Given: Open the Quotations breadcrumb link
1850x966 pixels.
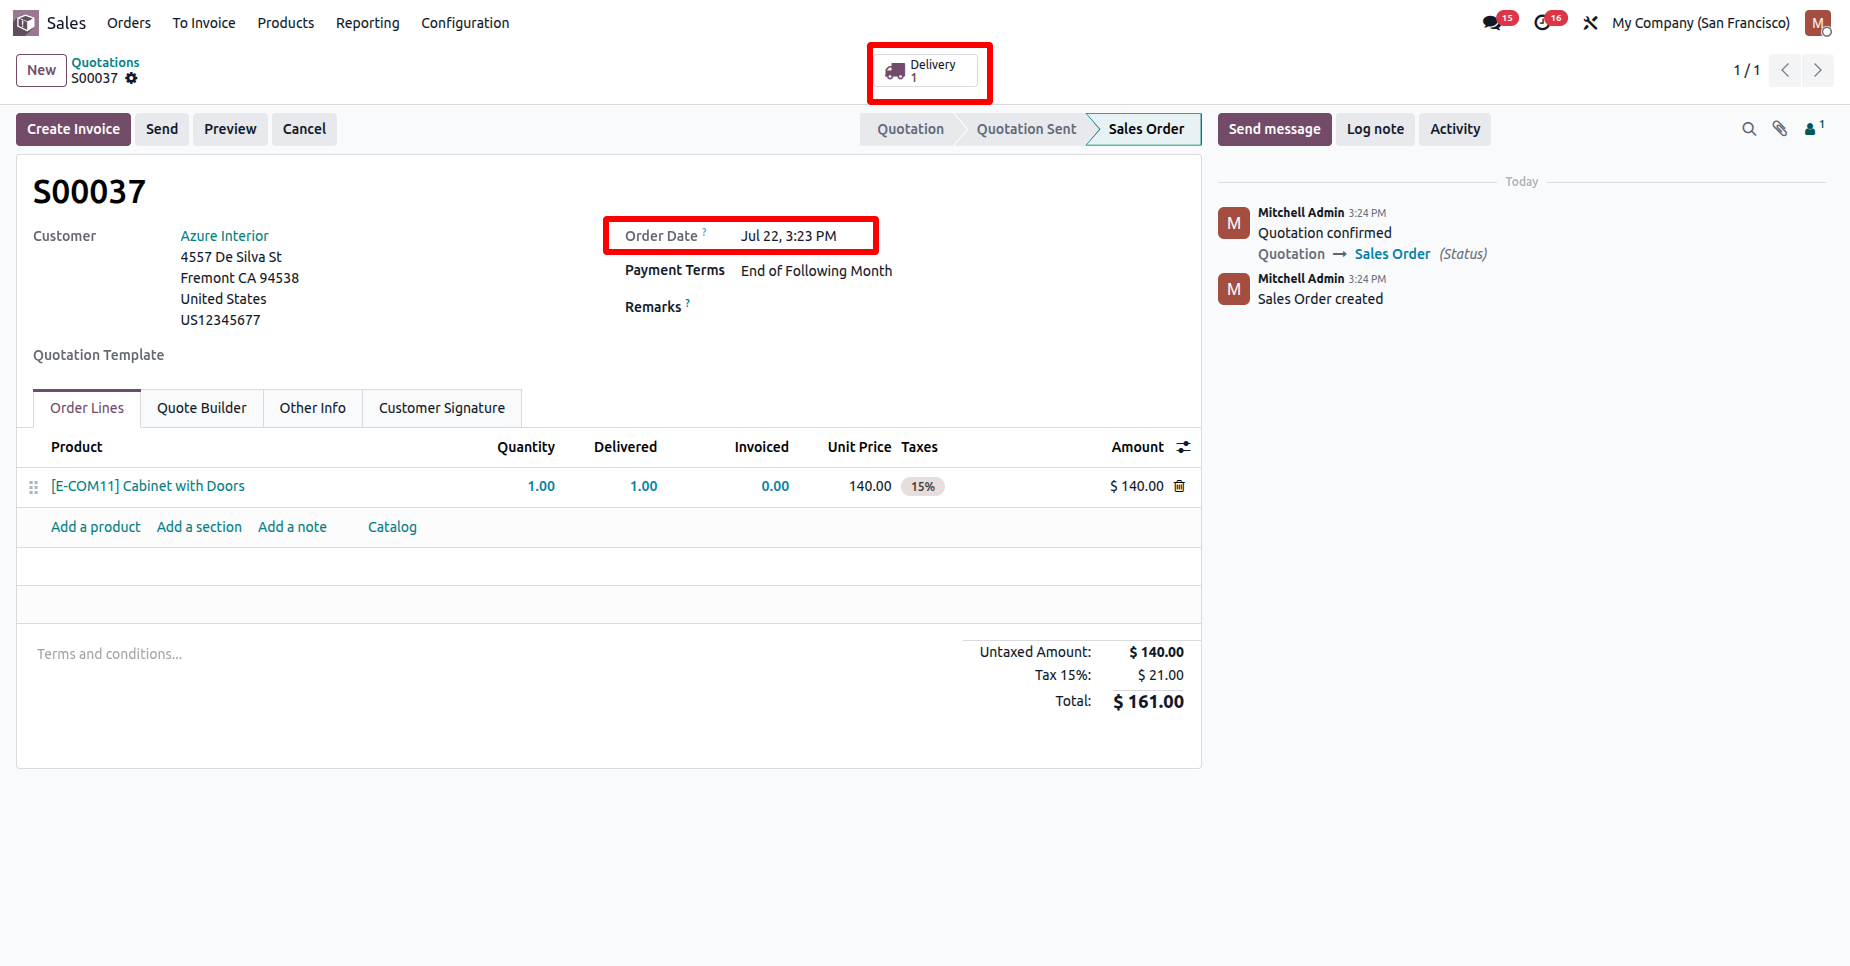Looking at the screenshot, I should [x=105, y=62].
